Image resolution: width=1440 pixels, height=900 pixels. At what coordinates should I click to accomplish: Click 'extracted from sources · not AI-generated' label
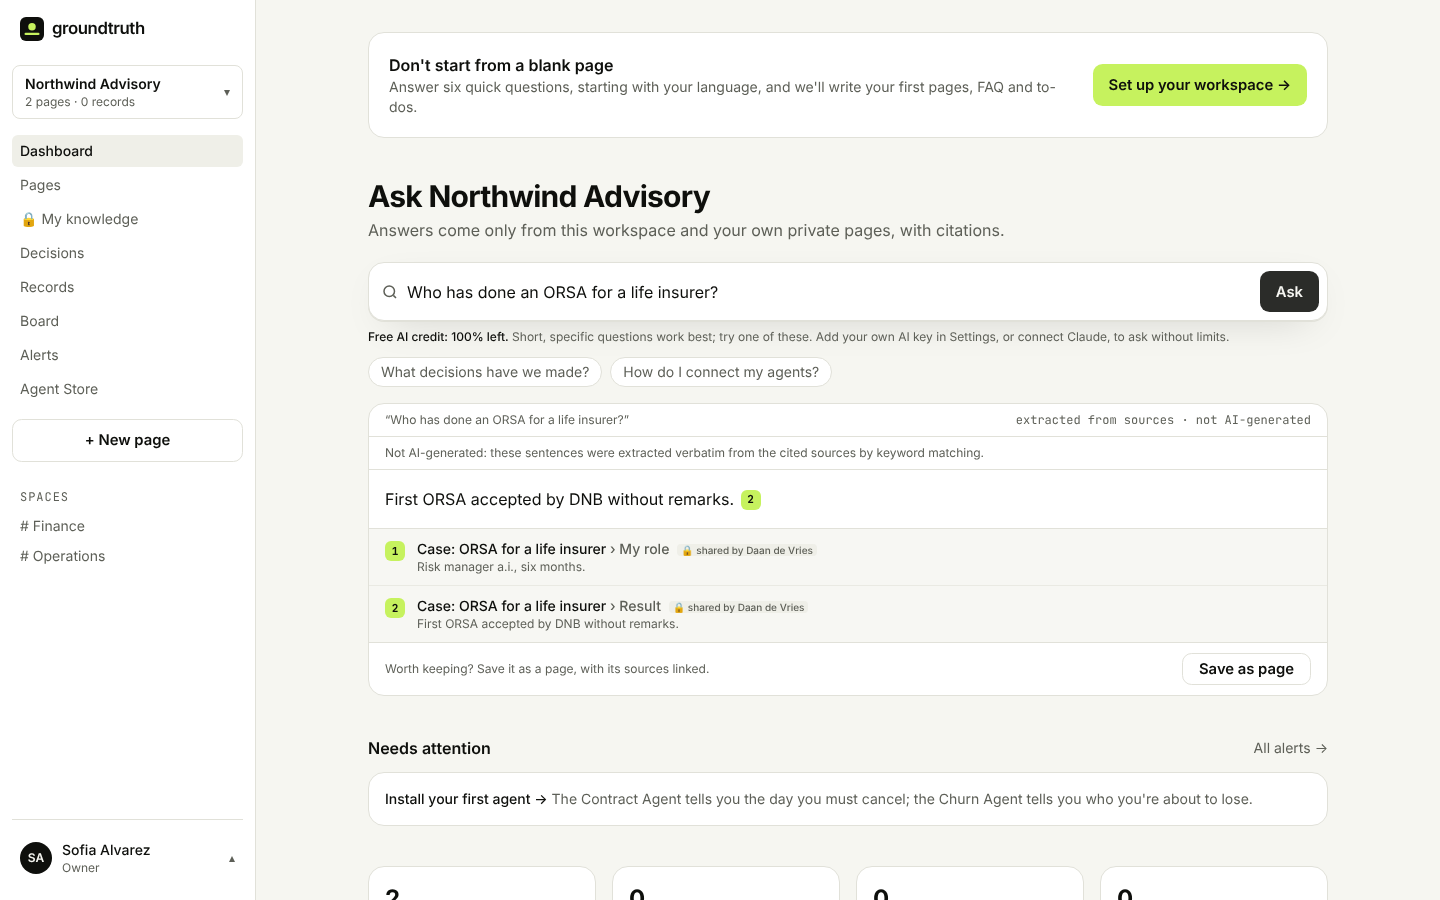pos(1163,420)
